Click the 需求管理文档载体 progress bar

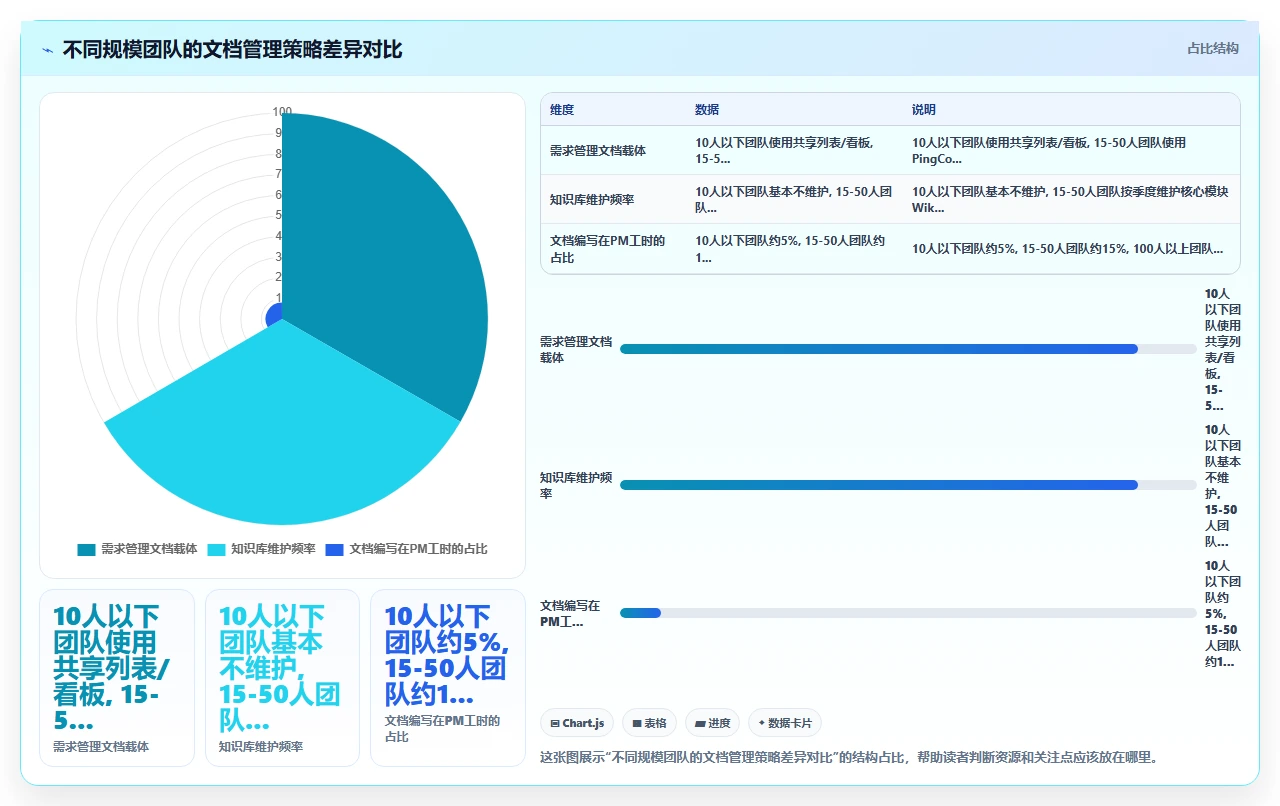[908, 349]
